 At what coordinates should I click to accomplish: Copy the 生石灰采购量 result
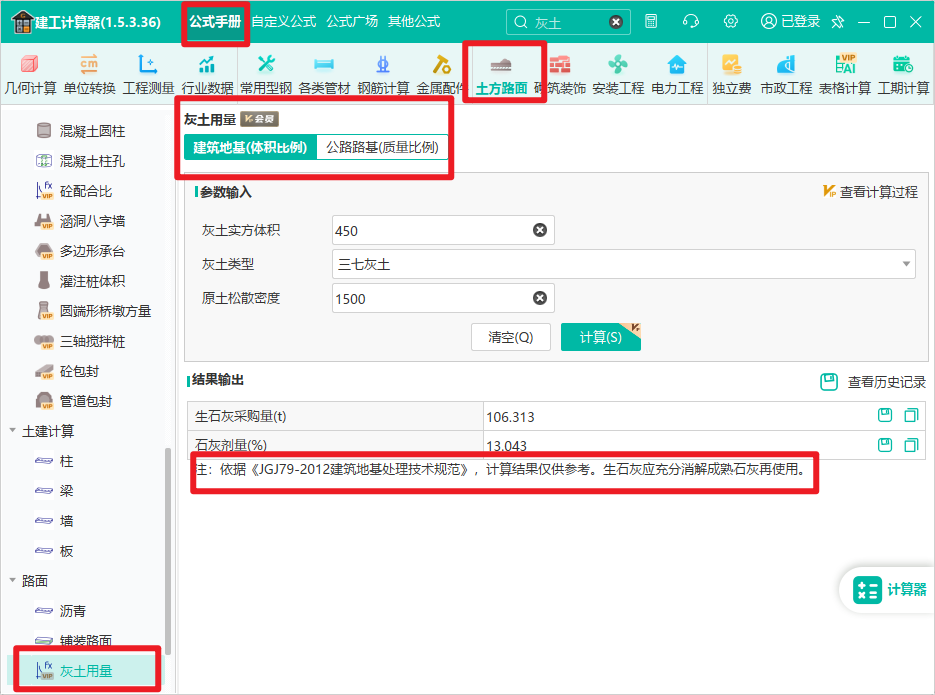[x=911, y=415]
